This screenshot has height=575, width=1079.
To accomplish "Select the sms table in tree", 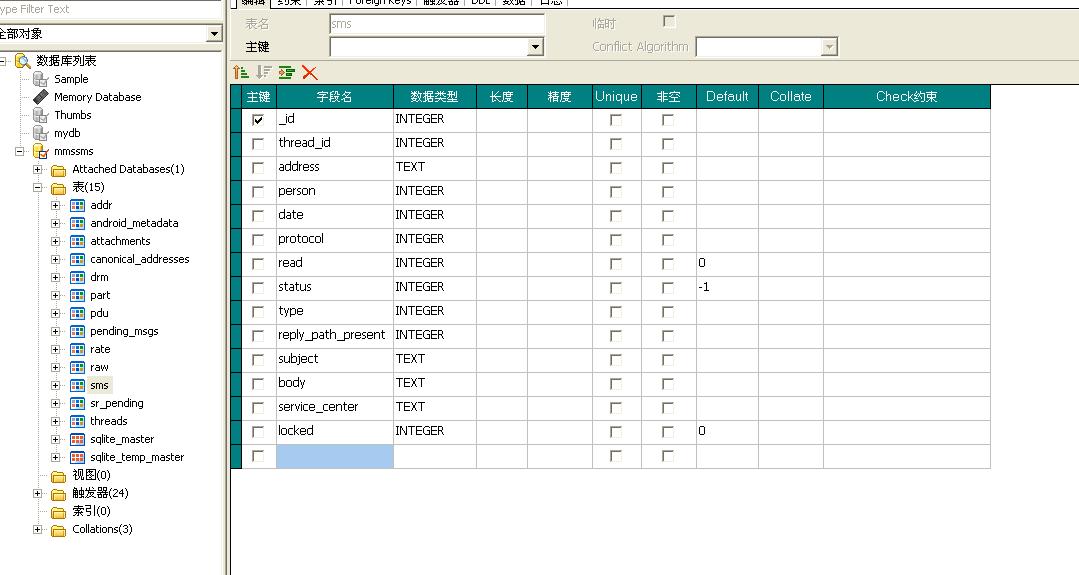I will (100, 385).
